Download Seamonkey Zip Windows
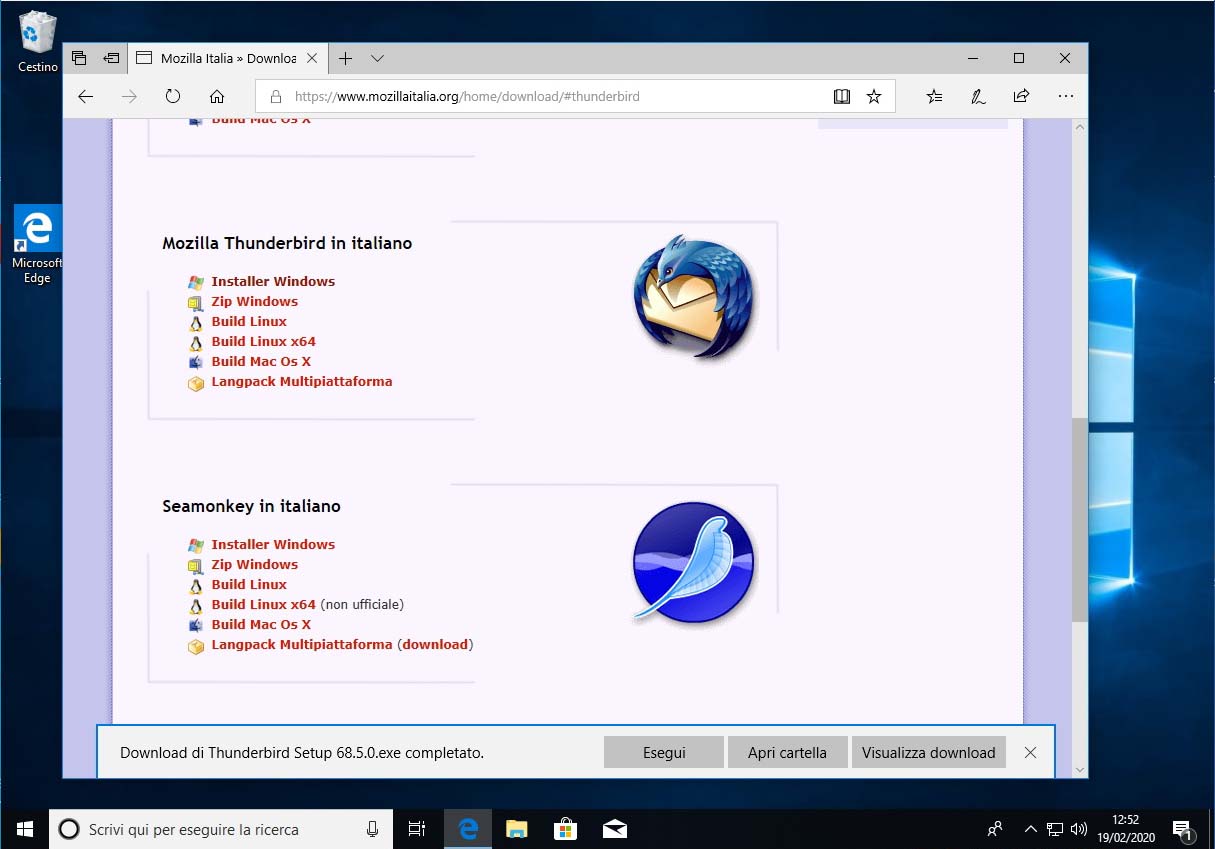The height and width of the screenshot is (849, 1215). pos(254,564)
